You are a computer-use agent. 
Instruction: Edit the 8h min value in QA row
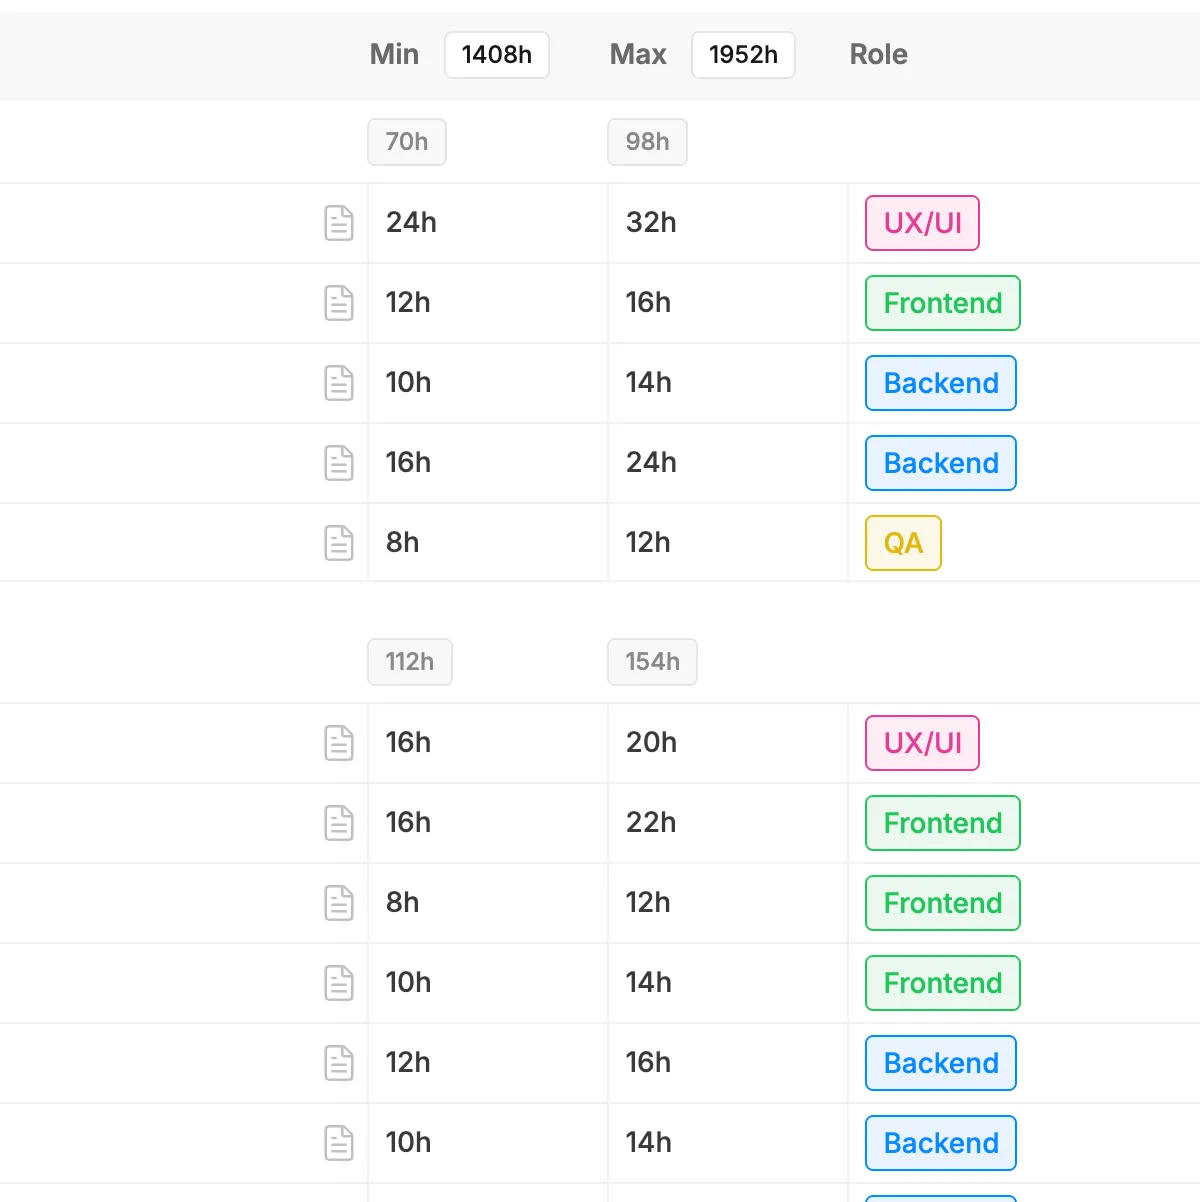403,543
